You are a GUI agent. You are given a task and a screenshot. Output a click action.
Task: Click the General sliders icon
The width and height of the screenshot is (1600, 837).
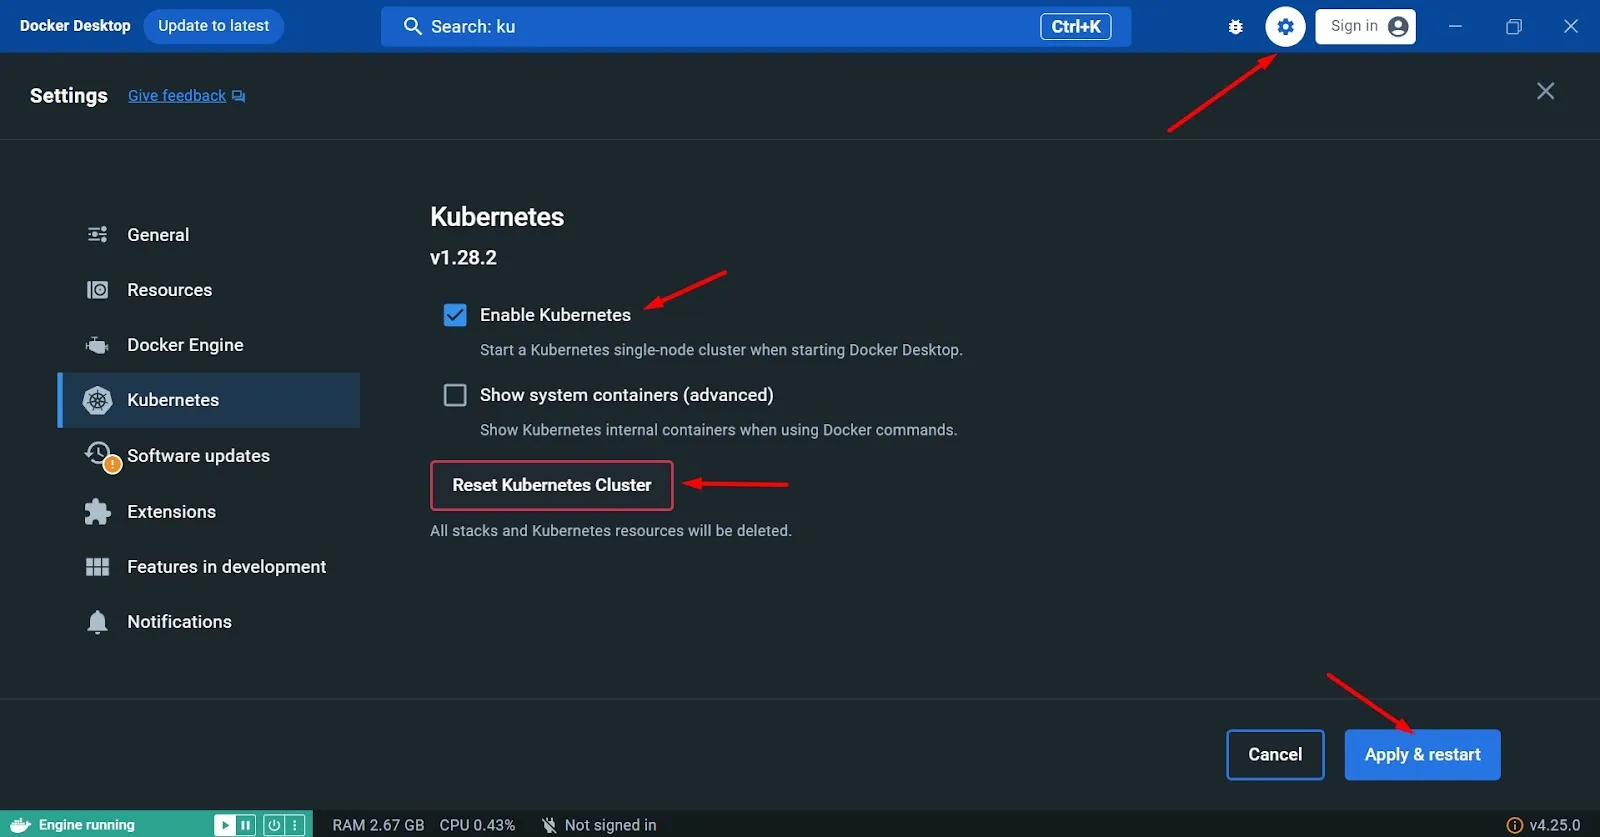point(97,235)
